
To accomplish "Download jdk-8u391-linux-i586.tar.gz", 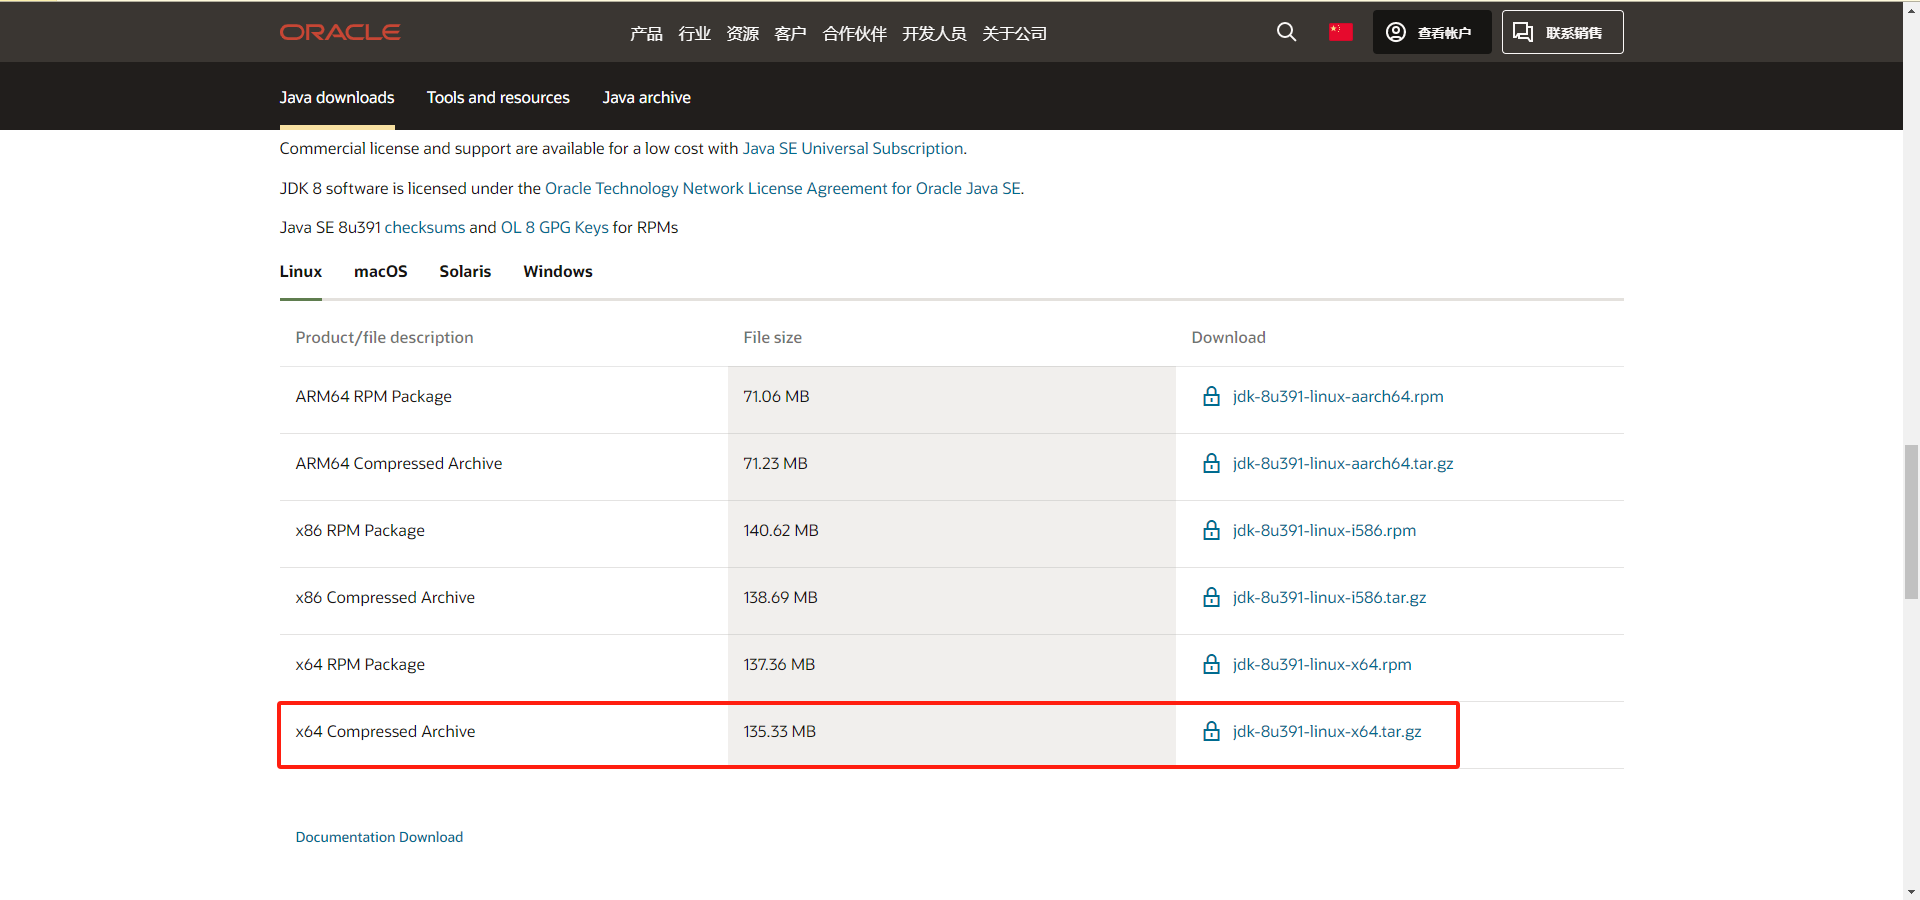I will point(1329,597).
